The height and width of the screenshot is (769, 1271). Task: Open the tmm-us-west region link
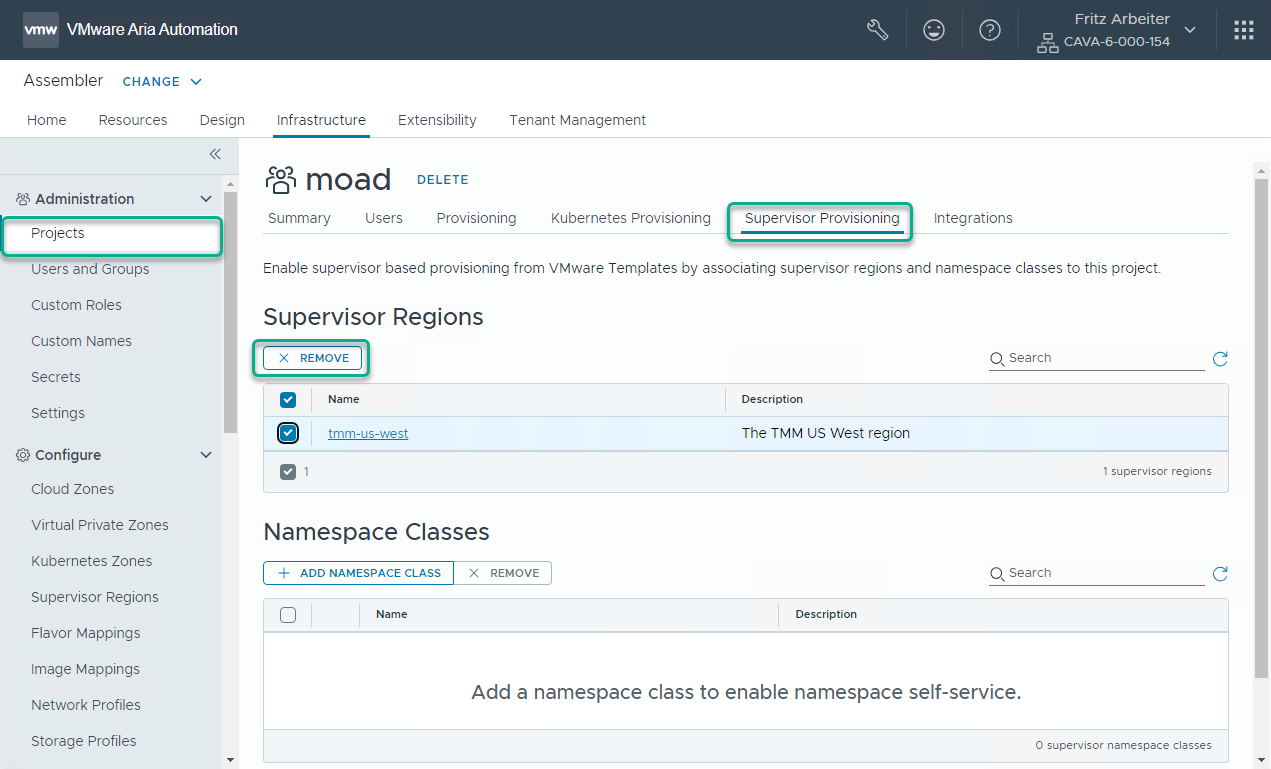tap(368, 433)
